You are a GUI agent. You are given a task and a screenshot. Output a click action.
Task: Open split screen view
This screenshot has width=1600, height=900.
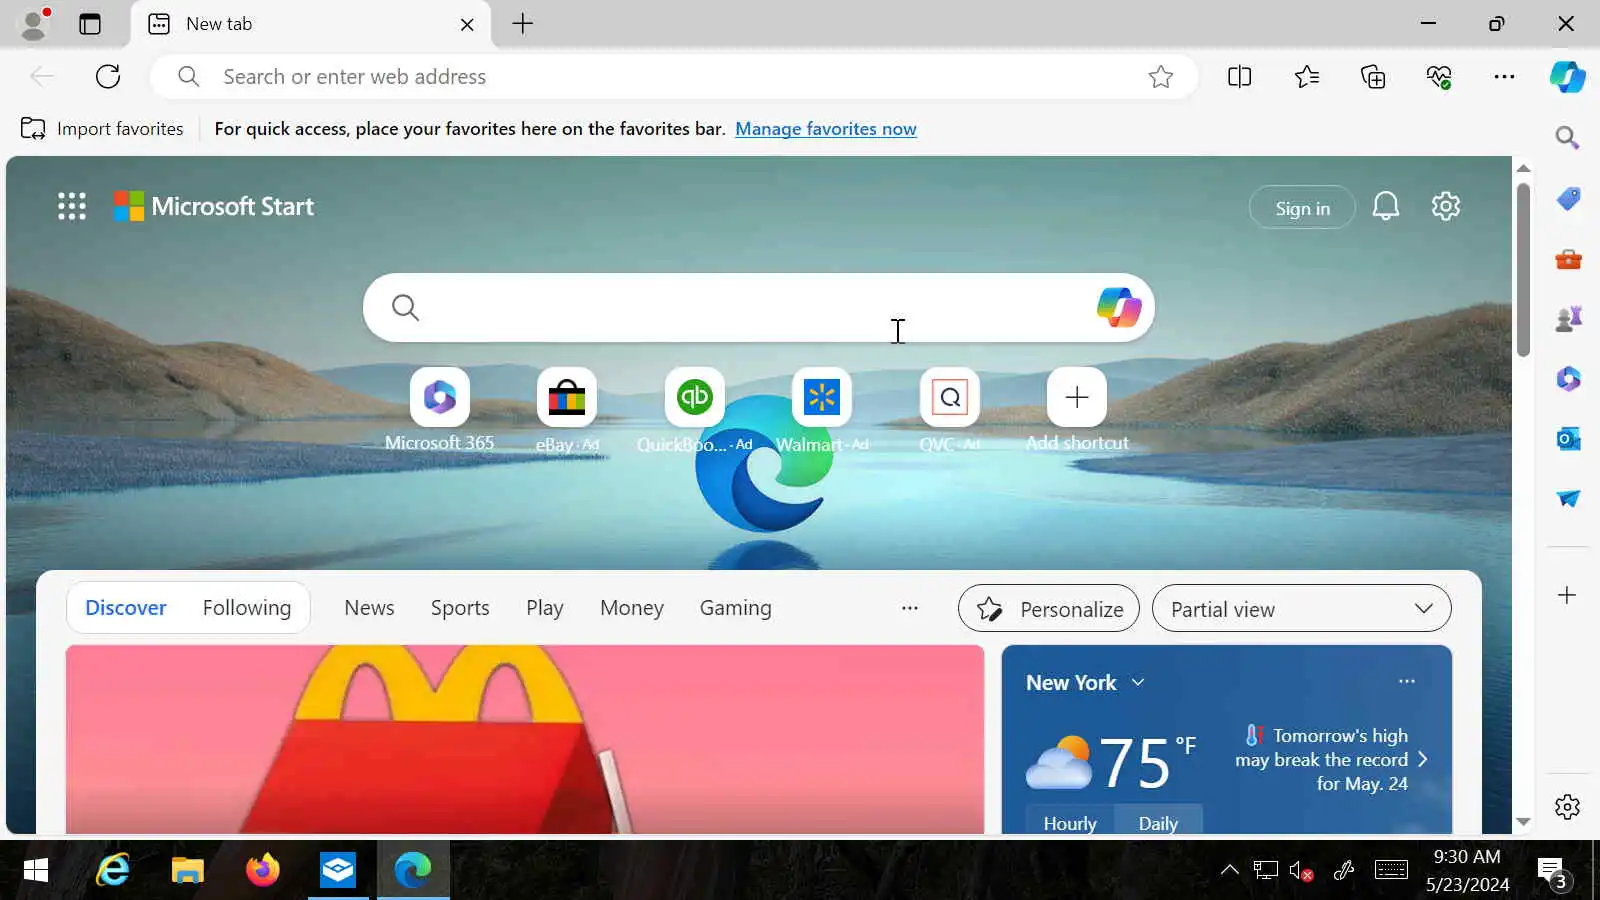click(x=1239, y=77)
